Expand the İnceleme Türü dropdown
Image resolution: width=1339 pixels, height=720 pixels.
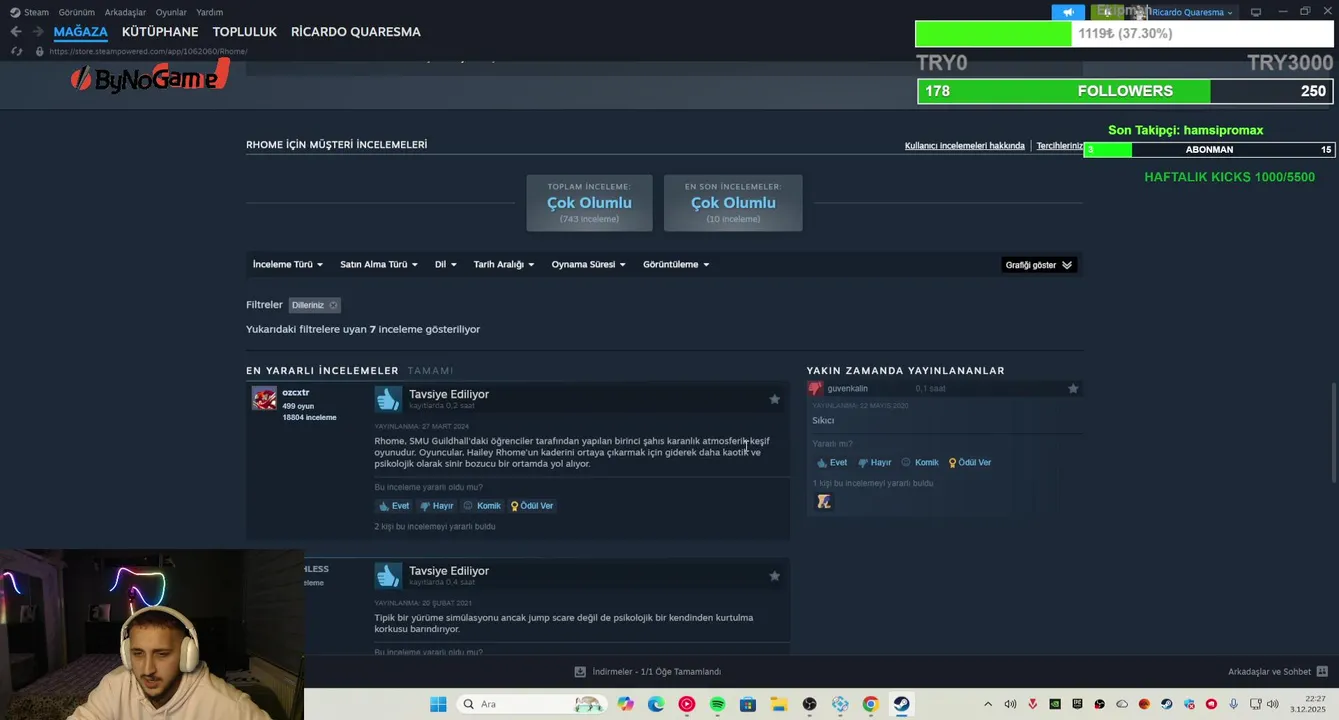[x=288, y=265]
